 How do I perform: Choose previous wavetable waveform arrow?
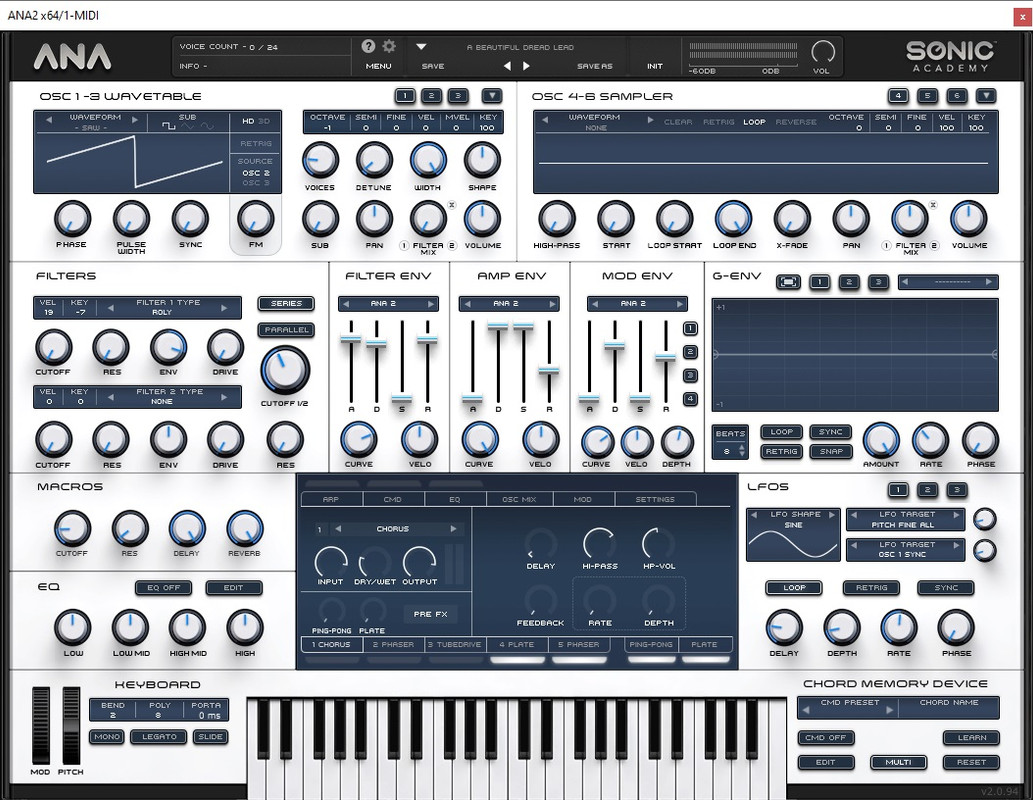[x=49, y=119]
